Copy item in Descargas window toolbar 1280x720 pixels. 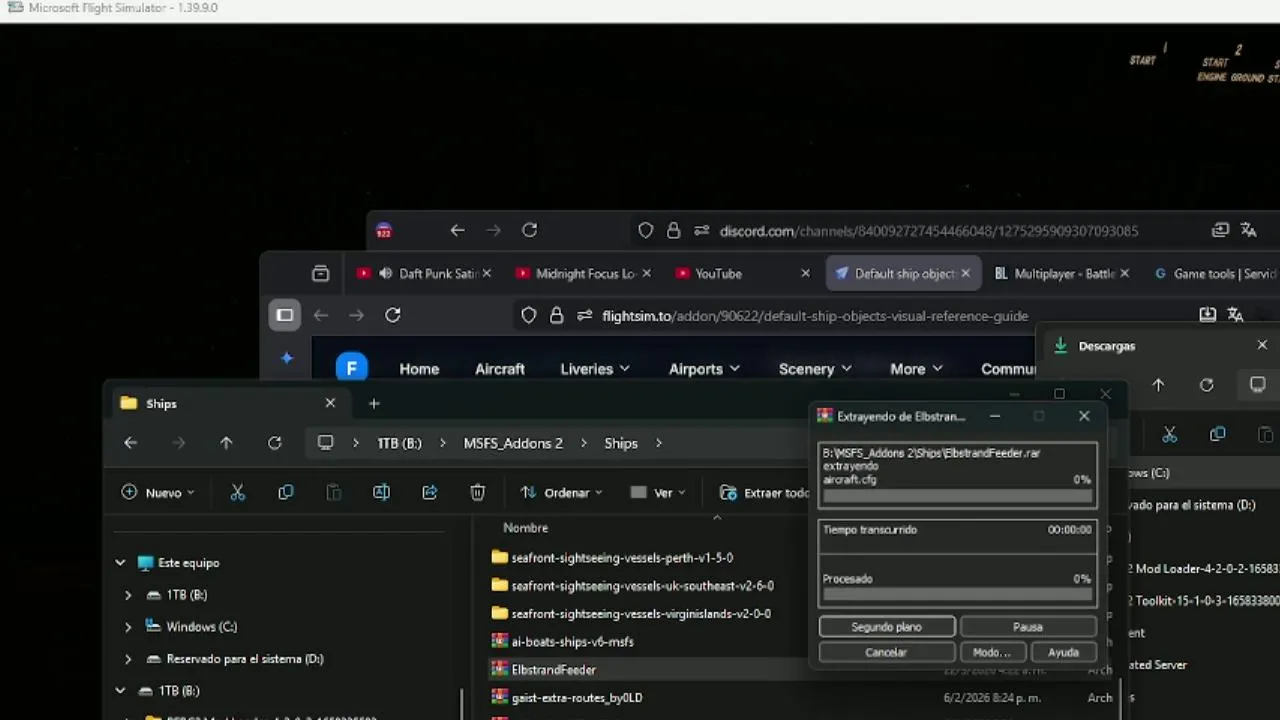1217,434
